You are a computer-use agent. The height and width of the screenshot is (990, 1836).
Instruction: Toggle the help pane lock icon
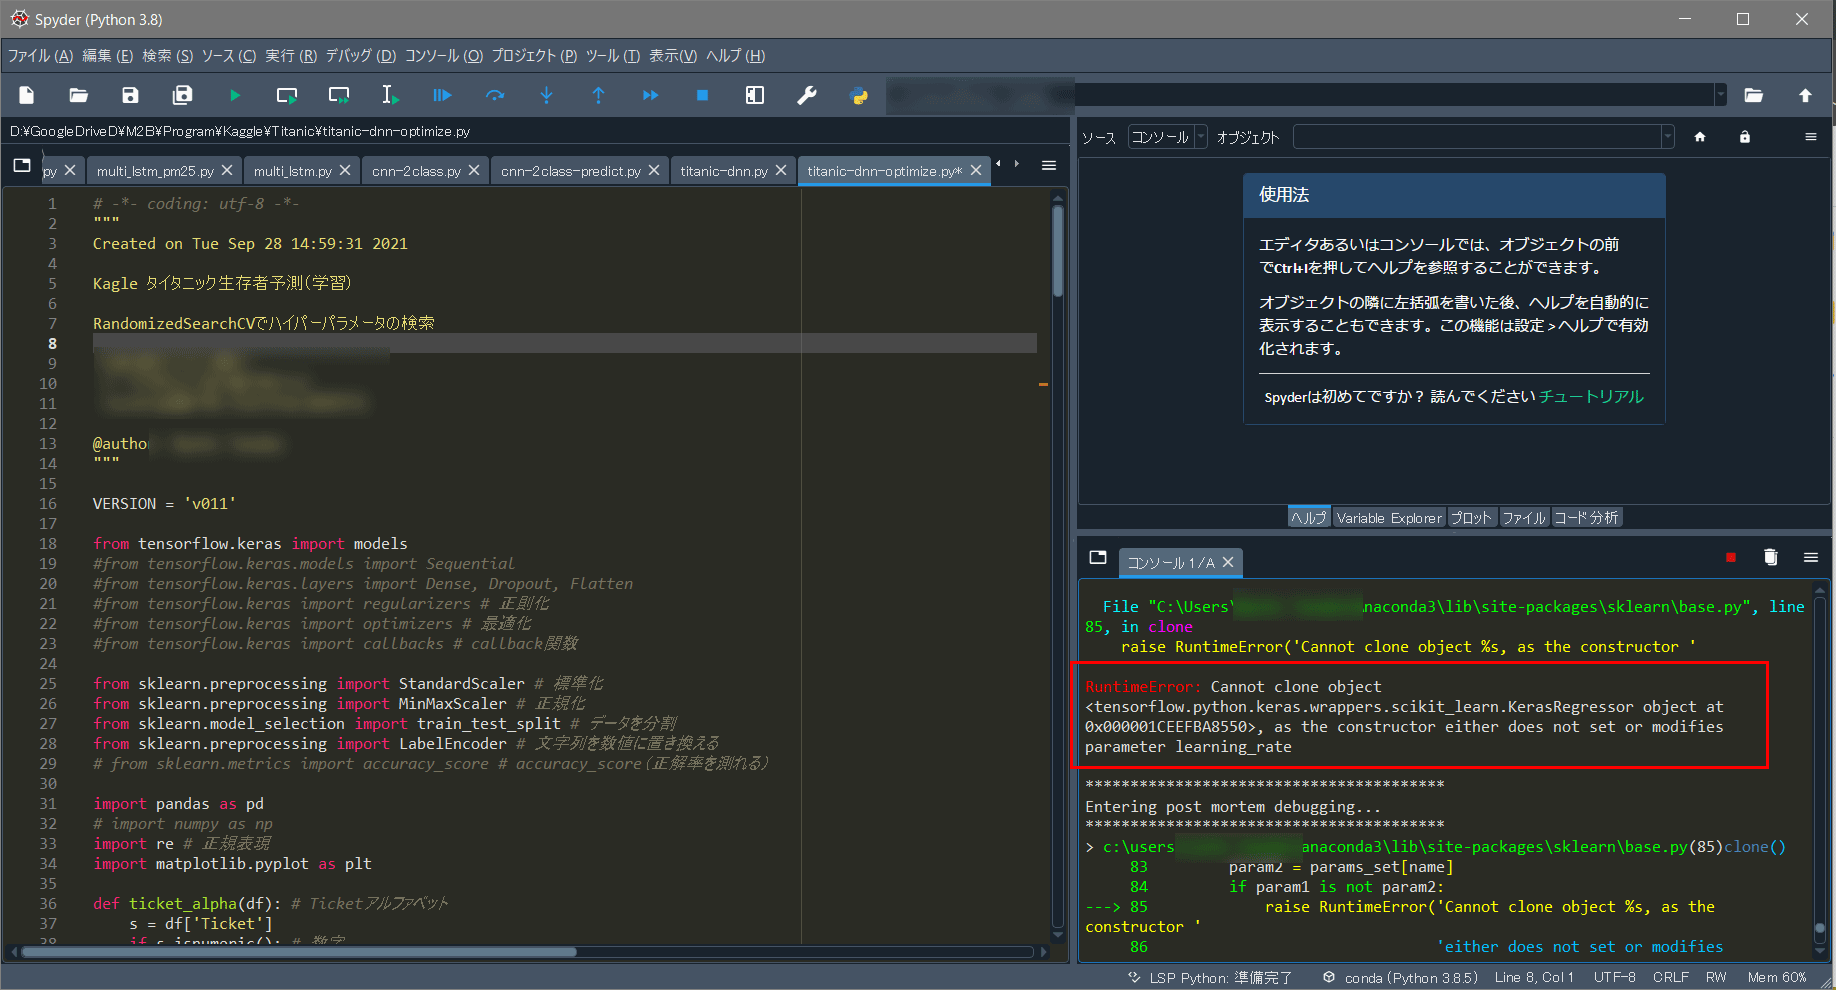[1744, 137]
